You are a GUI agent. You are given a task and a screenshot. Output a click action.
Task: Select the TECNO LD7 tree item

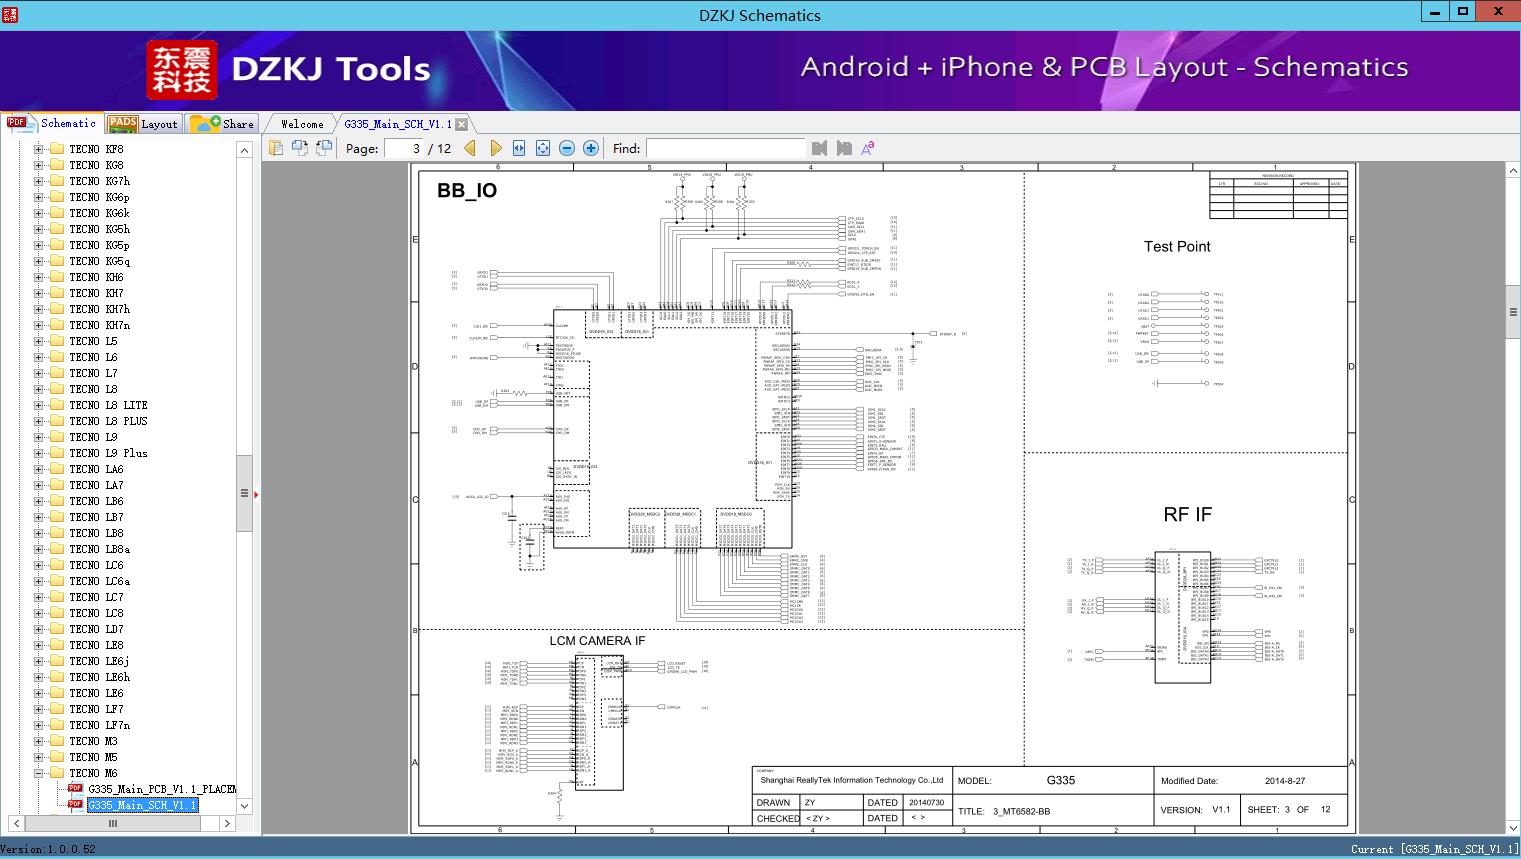(96, 629)
